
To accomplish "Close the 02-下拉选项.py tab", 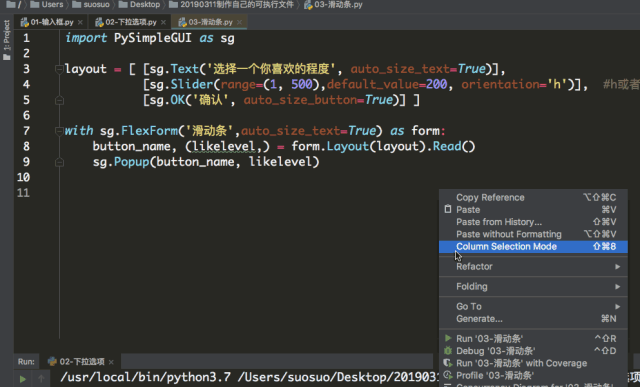I will pyautogui.click(x=163, y=22).
